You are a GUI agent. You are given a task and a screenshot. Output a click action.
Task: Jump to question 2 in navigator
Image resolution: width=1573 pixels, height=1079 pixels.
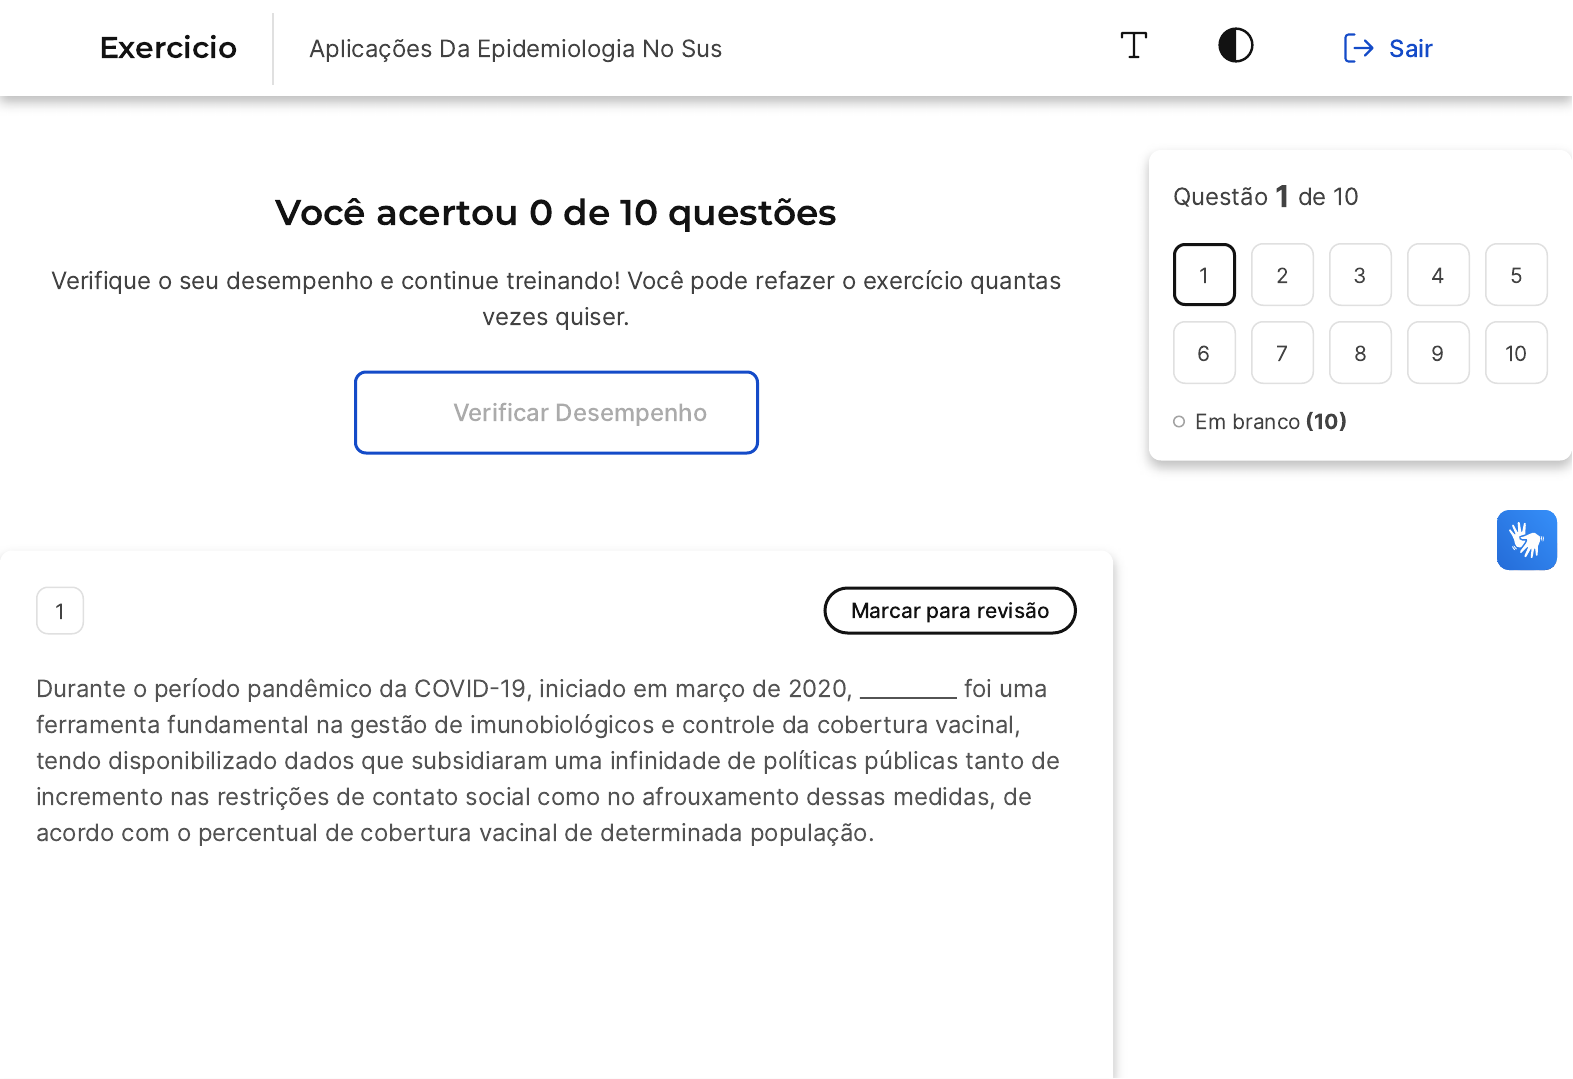point(1282,275)
